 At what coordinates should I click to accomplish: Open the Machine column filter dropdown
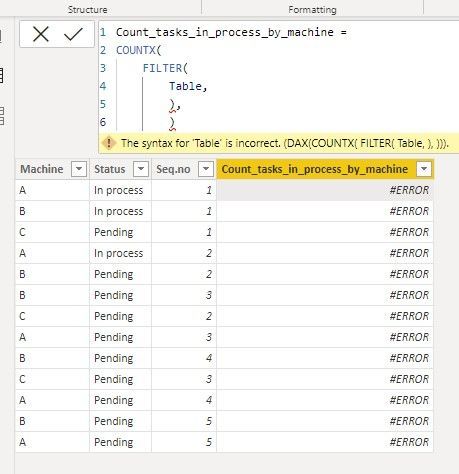(79, 169)
